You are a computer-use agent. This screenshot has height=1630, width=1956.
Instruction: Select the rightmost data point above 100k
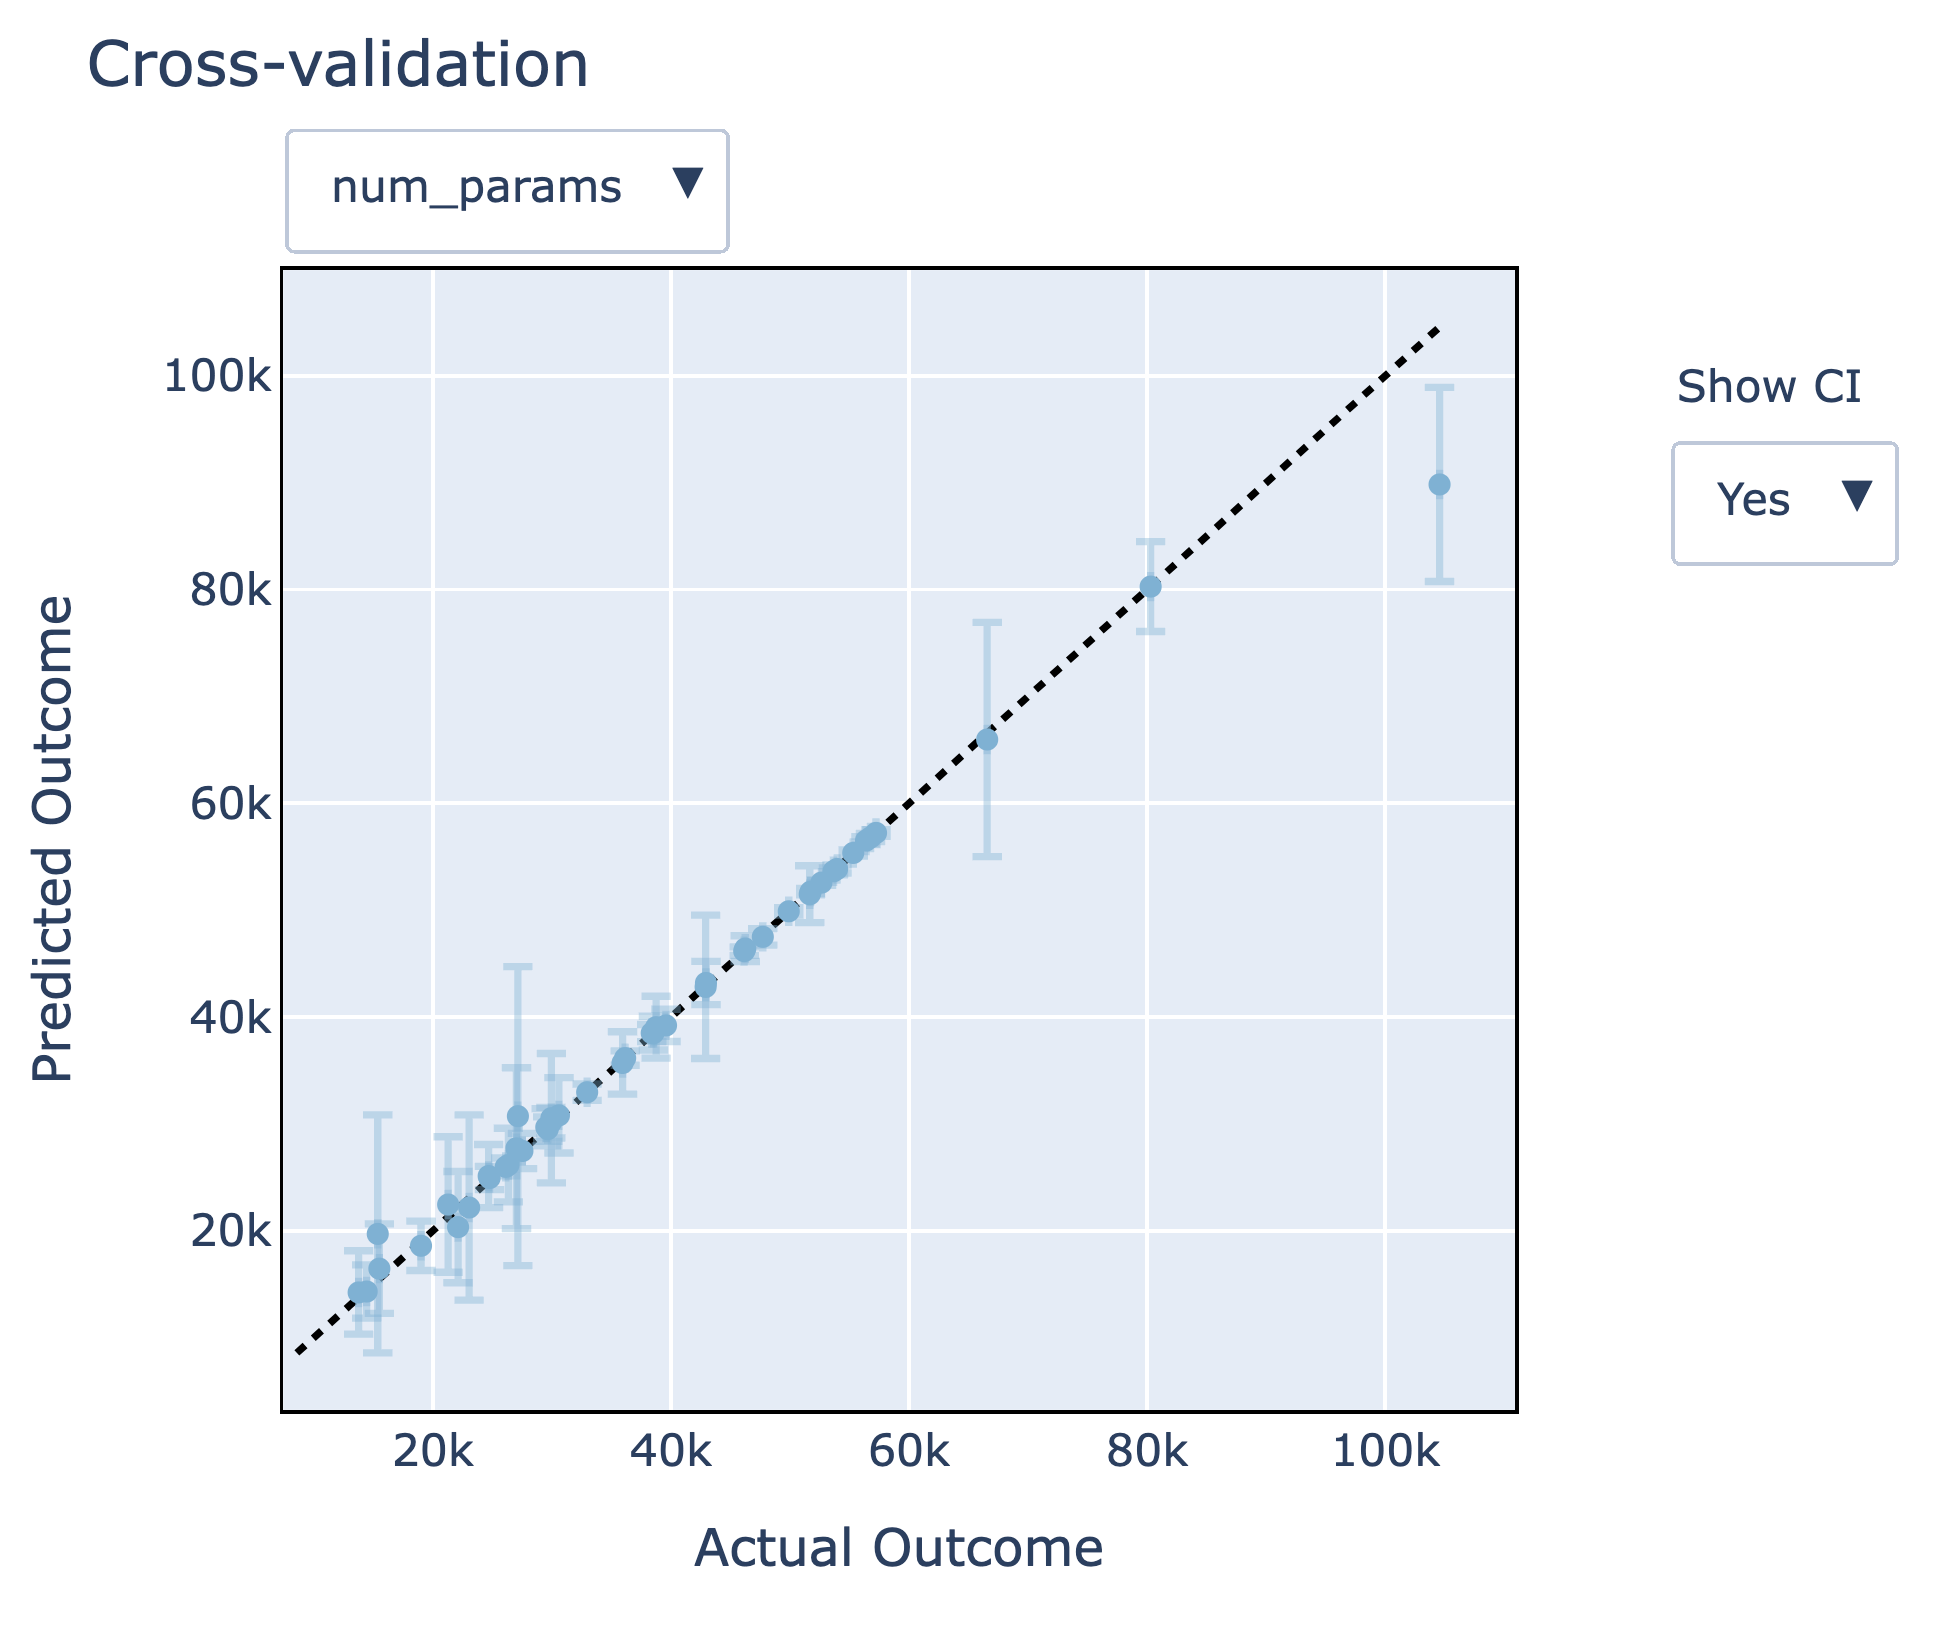[x=1439, y=485]
